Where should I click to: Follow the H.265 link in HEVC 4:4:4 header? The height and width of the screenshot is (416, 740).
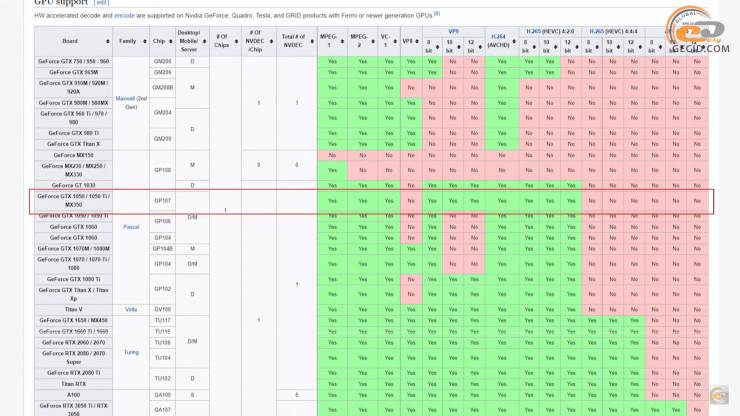(597, 32)
